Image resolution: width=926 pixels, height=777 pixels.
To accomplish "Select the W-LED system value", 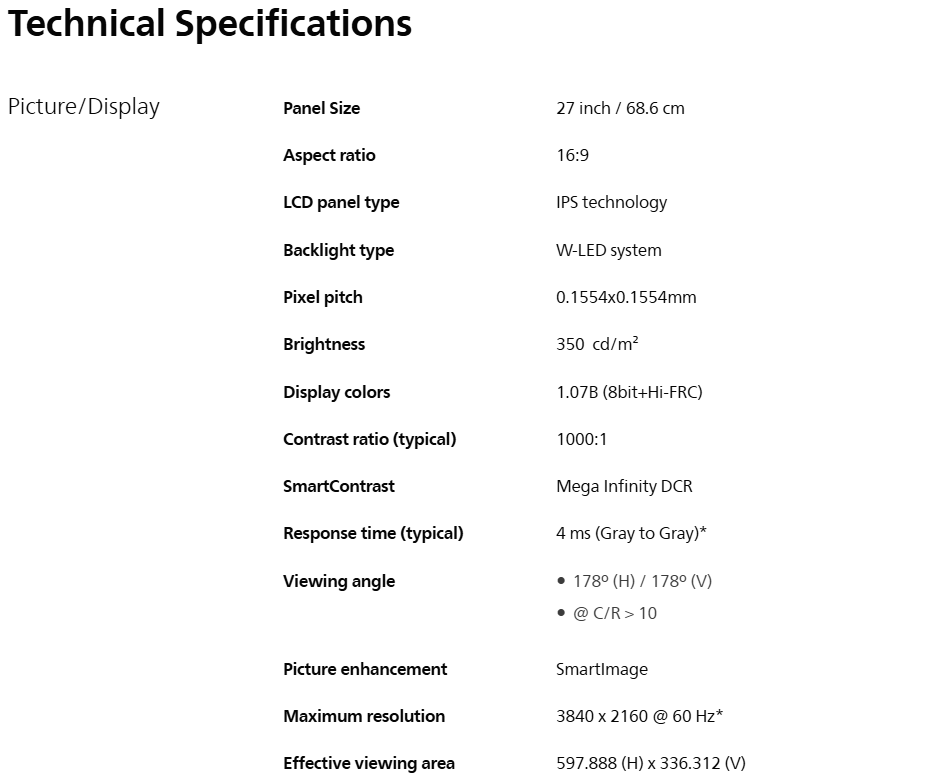I will click(x=608, y=250).
